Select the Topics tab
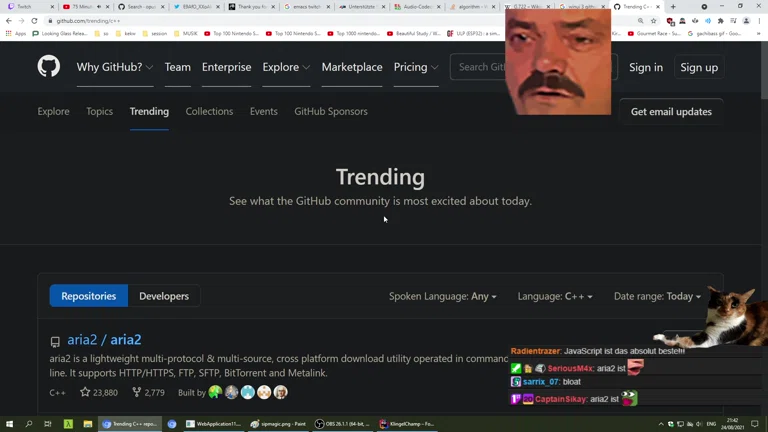Screen dimensions: 768x432 tap(99, 111)
